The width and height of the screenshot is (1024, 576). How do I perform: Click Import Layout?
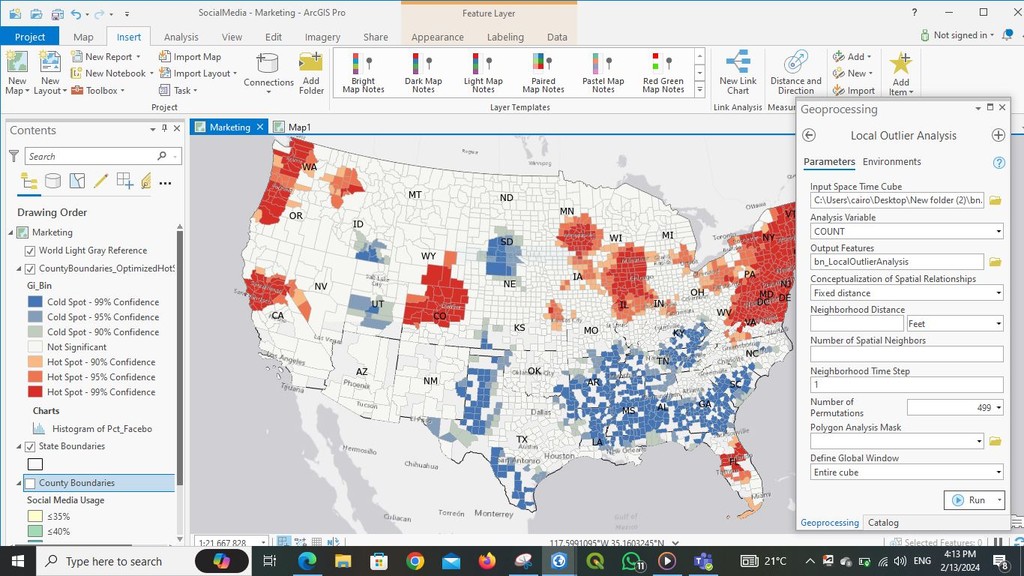tap(198, 73)
